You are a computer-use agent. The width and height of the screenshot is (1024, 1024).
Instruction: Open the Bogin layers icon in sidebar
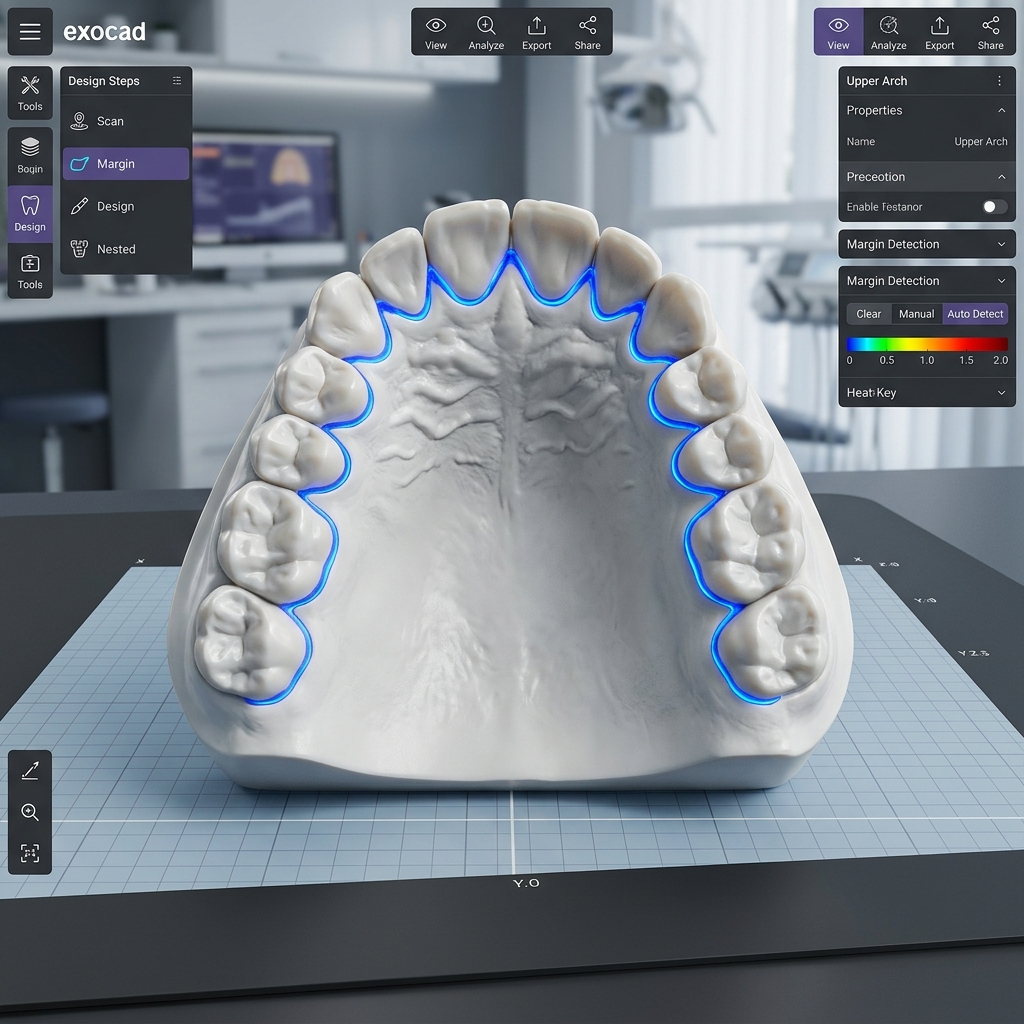click(29, 155)
